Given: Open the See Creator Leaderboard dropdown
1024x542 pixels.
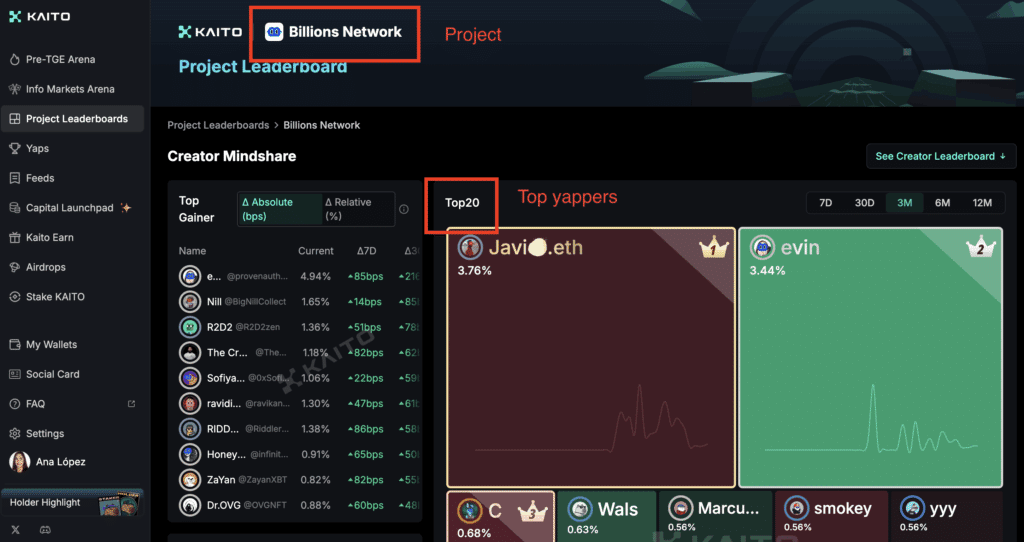Looking at the screenshot, I should coord(940,156).
